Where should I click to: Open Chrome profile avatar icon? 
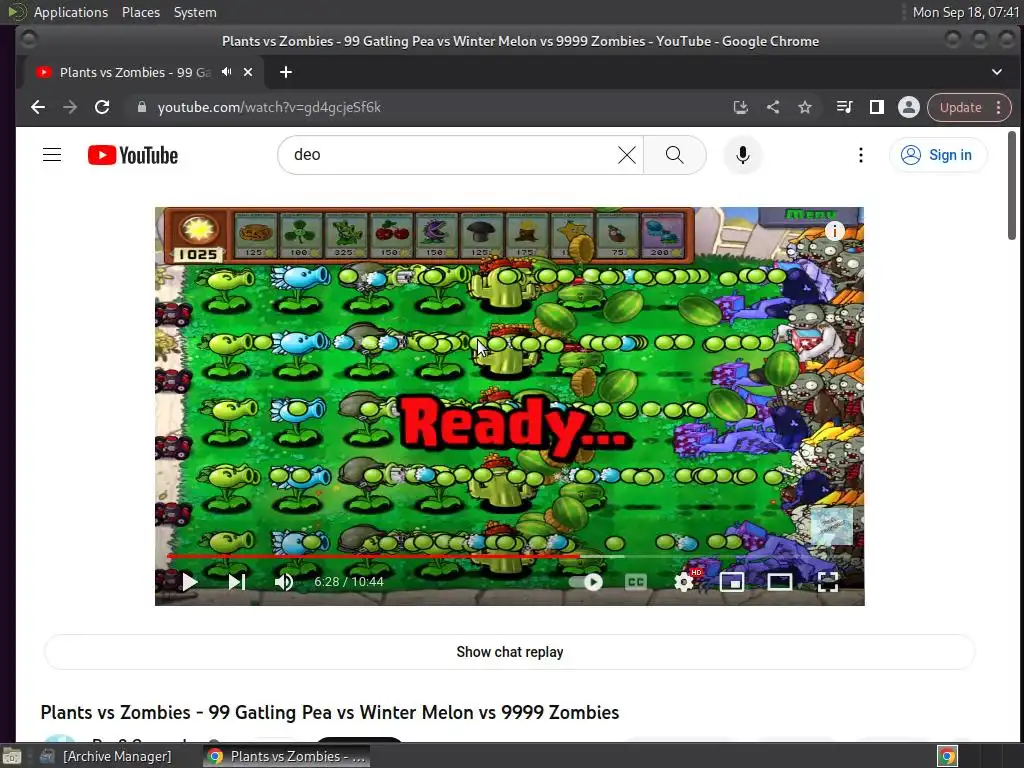click(908, 107)
